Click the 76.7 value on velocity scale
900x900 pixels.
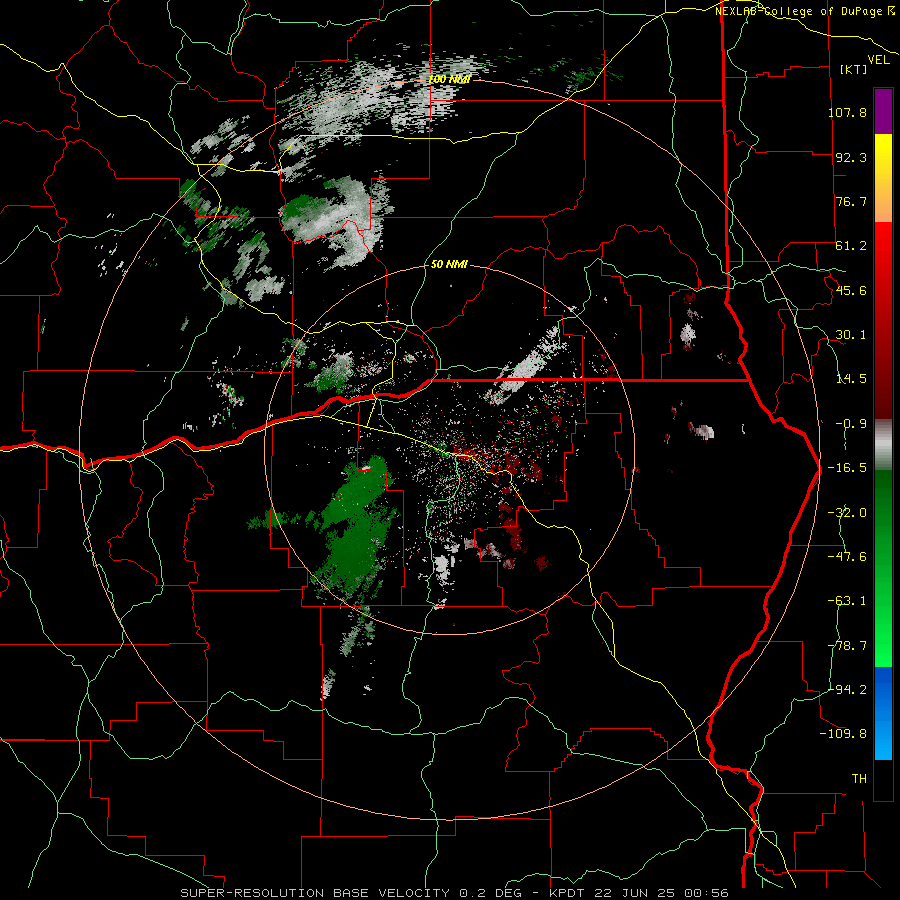point(851,201)
